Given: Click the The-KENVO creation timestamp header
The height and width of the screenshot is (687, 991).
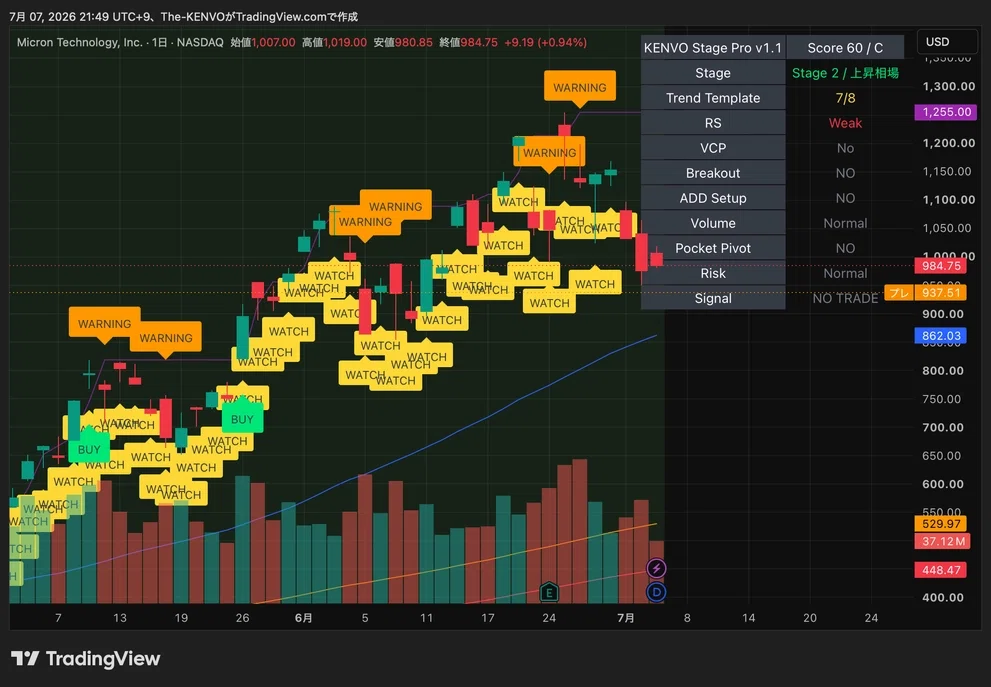Looking at the screenshot, I should [x=183, y=16].
